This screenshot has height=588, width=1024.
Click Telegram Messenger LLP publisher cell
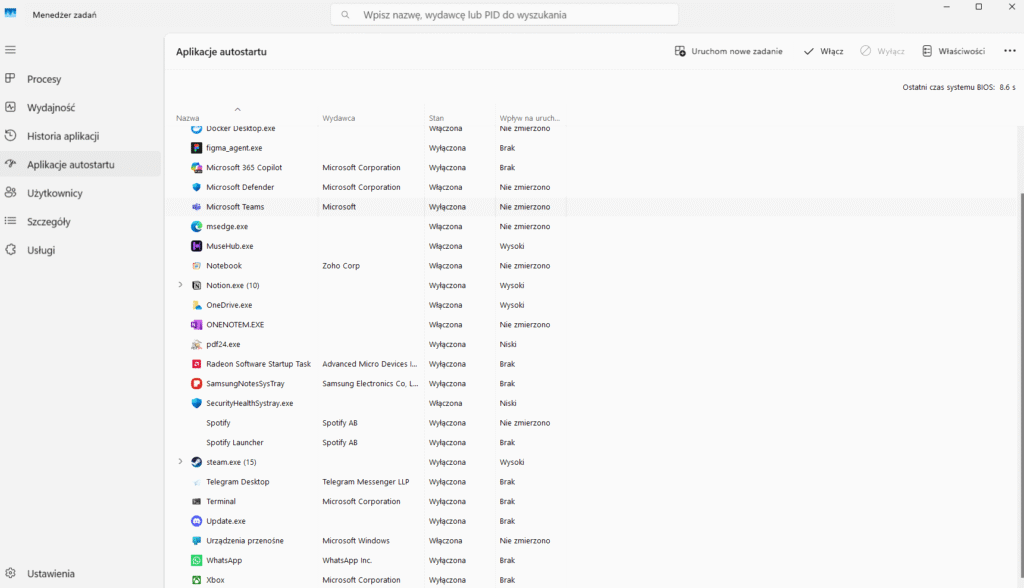pos(366,482)
